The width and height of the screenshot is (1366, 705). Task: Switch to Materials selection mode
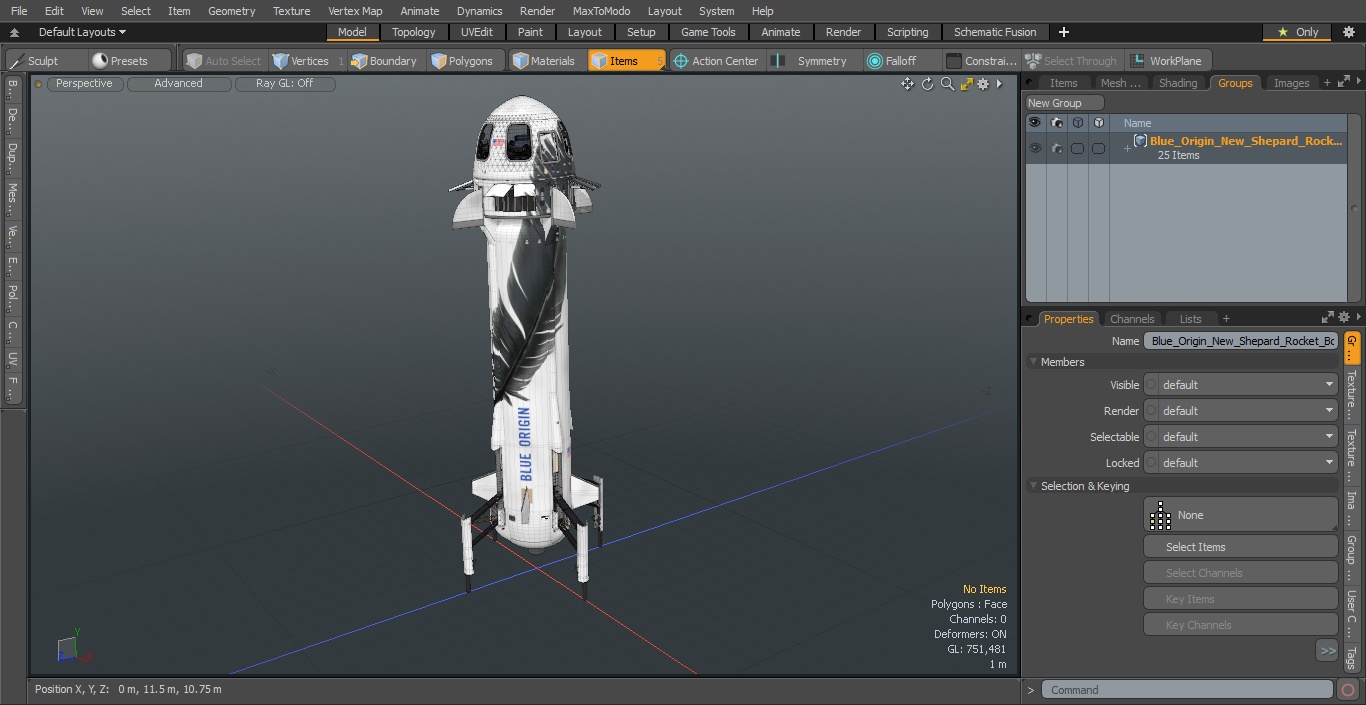544,61
